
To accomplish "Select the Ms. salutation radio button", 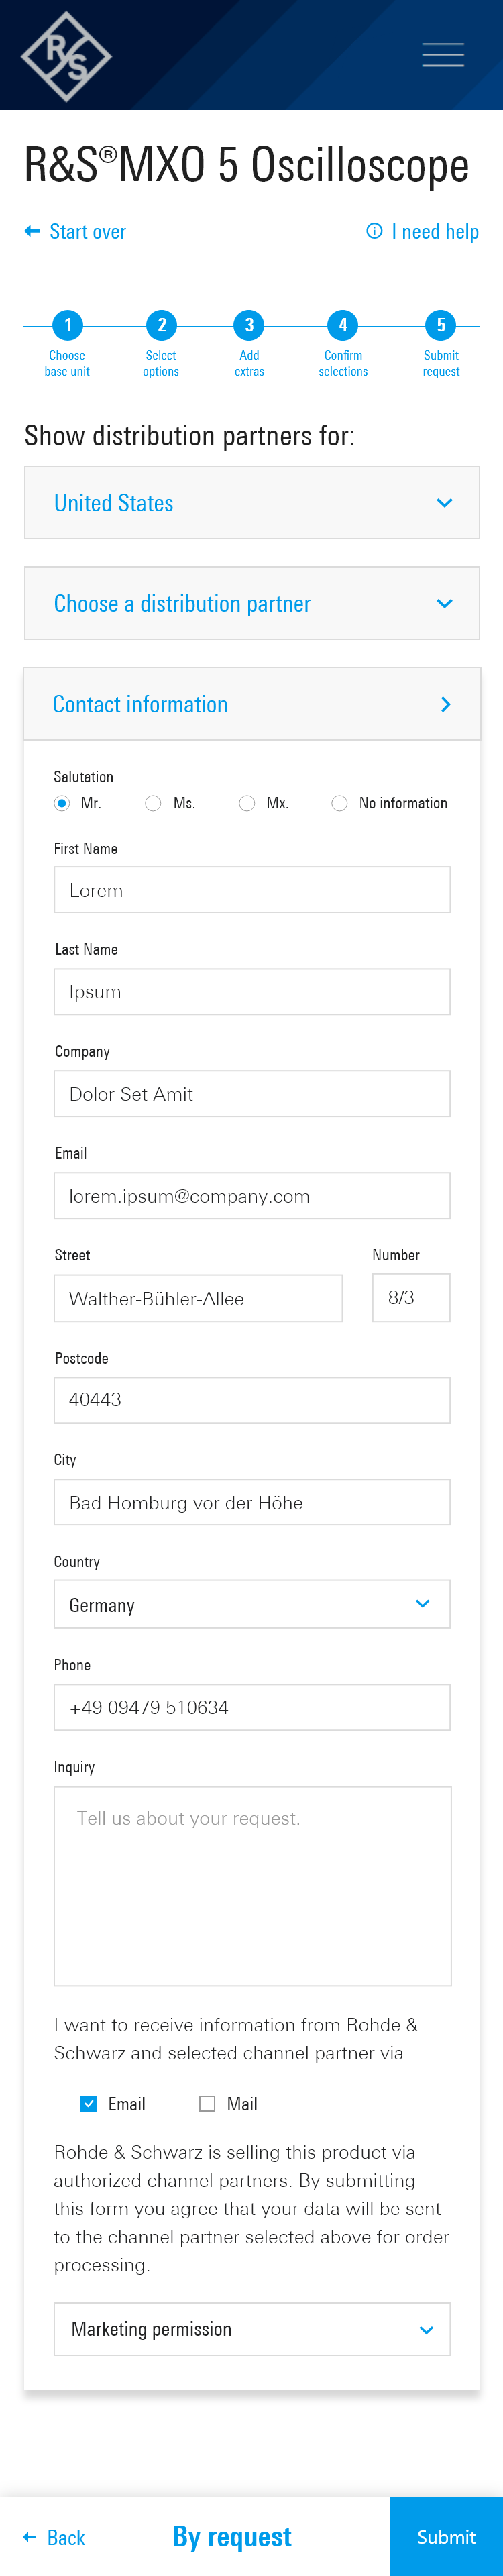I will pyautogui.click(x=153, y=803).
